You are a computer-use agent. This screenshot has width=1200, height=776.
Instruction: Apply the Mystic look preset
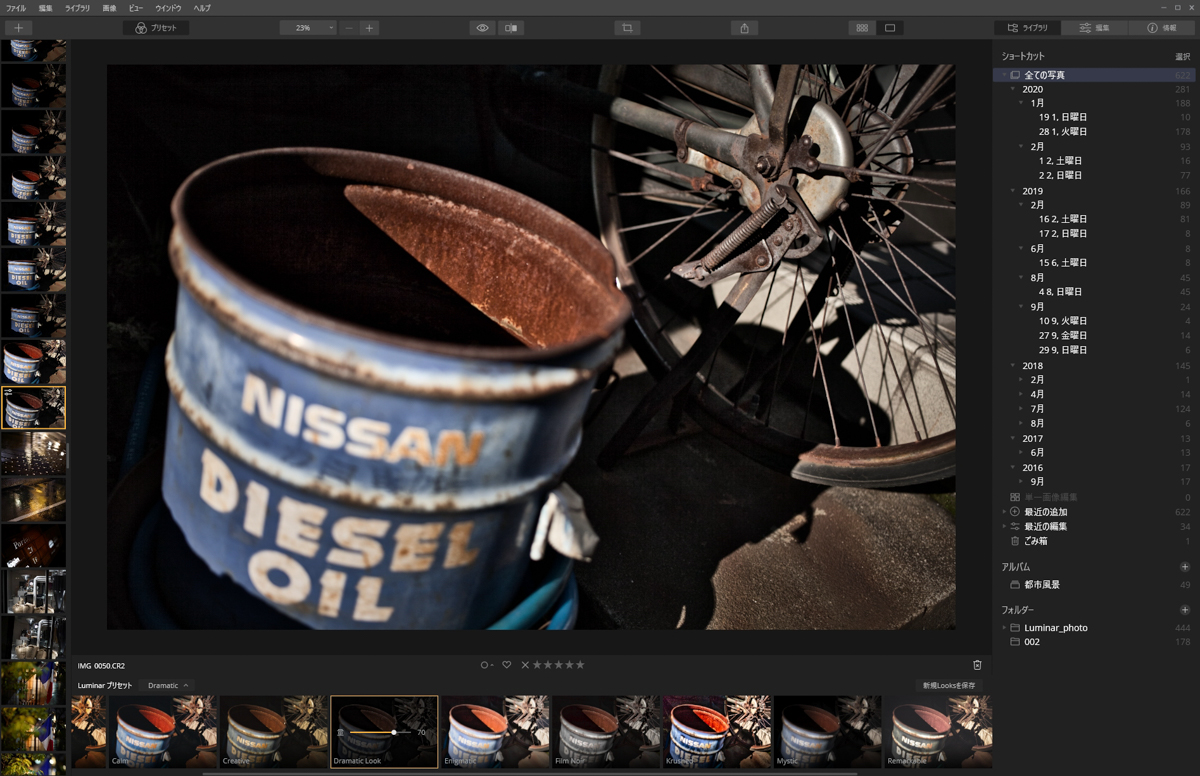click(x=827, y=732)
